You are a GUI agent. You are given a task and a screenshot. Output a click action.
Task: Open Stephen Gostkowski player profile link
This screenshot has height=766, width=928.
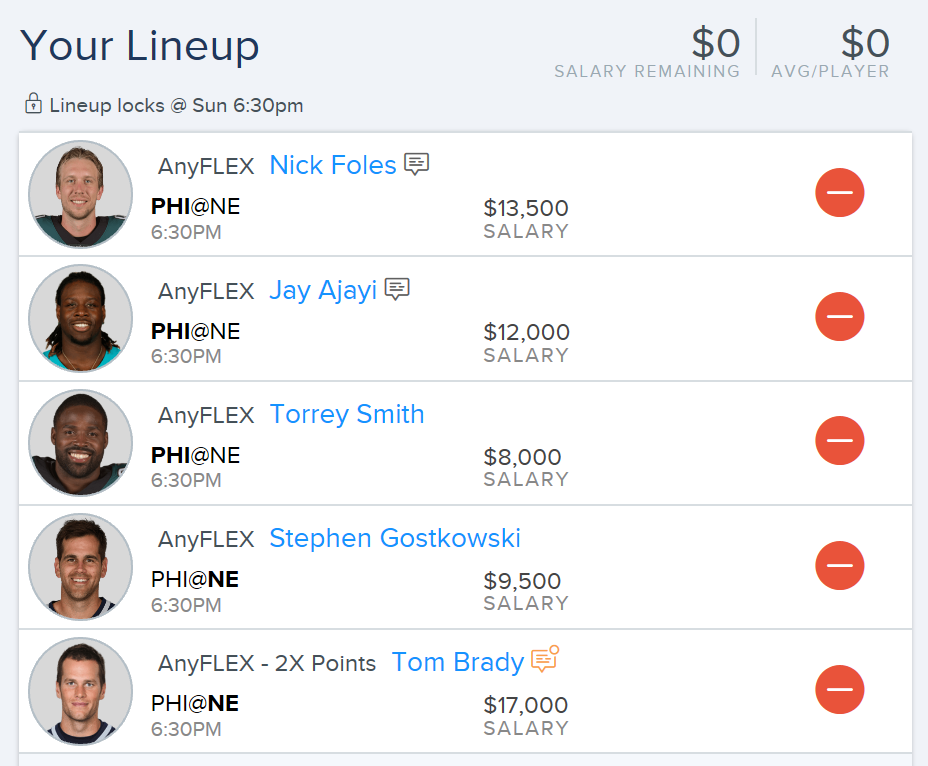coord(395,538)
